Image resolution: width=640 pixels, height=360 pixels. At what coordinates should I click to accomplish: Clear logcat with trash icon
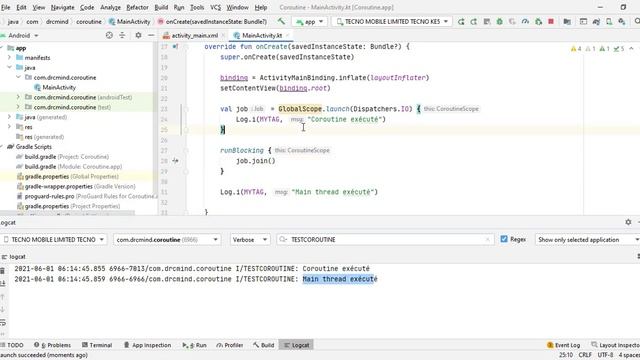point(3,271)
